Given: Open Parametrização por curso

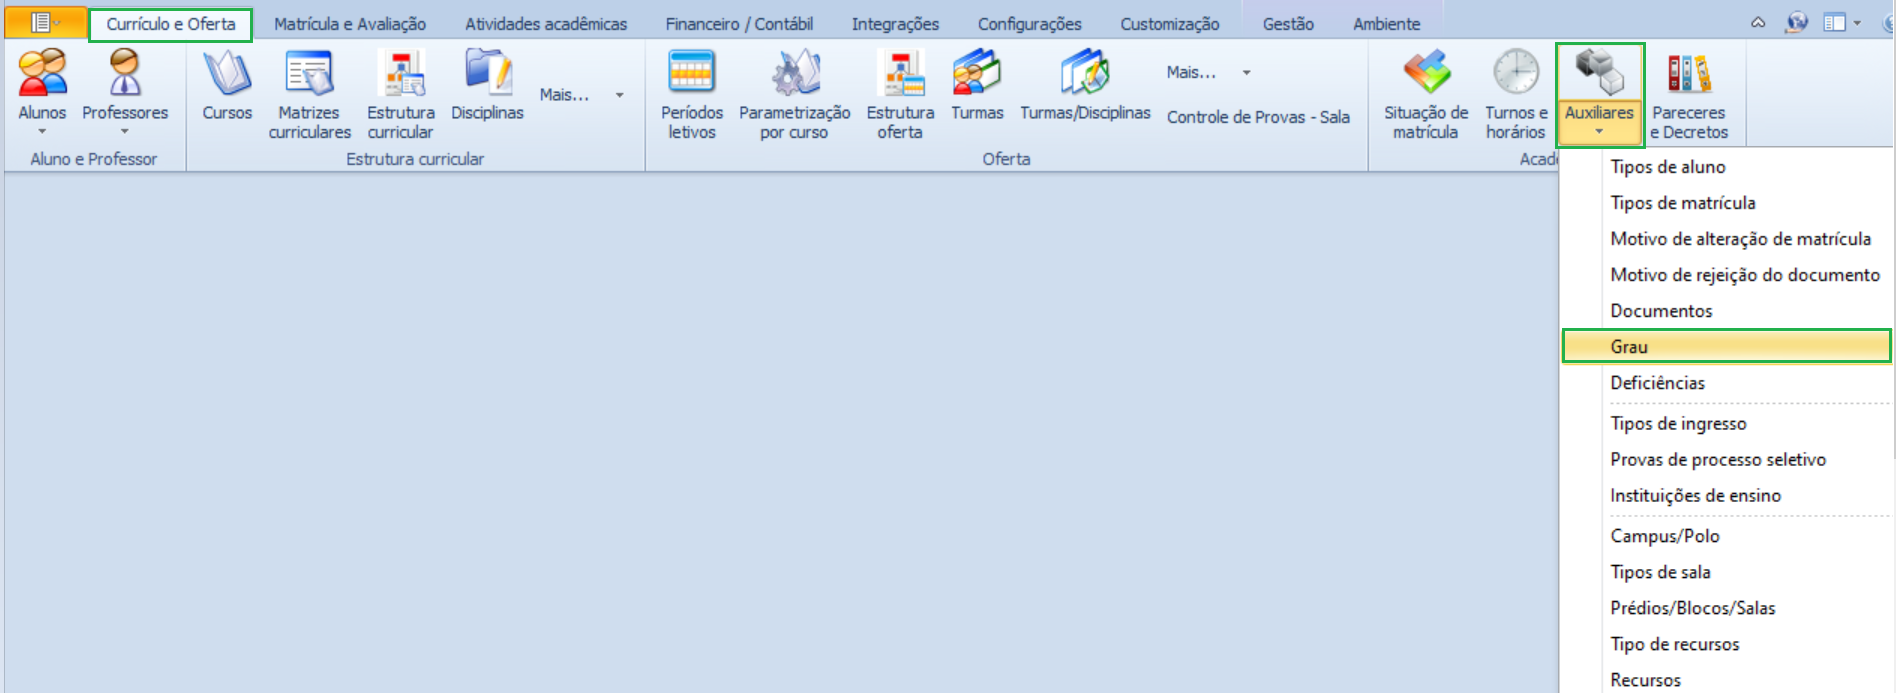Looking at the screenshot, I should coord(795,95).
